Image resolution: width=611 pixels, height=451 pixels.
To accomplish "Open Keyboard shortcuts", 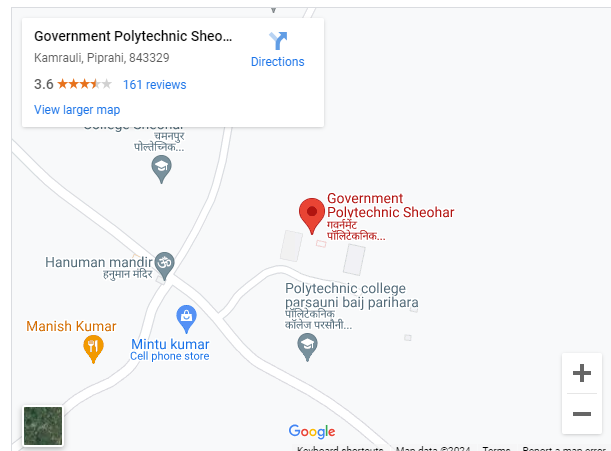I will [340, 449].
